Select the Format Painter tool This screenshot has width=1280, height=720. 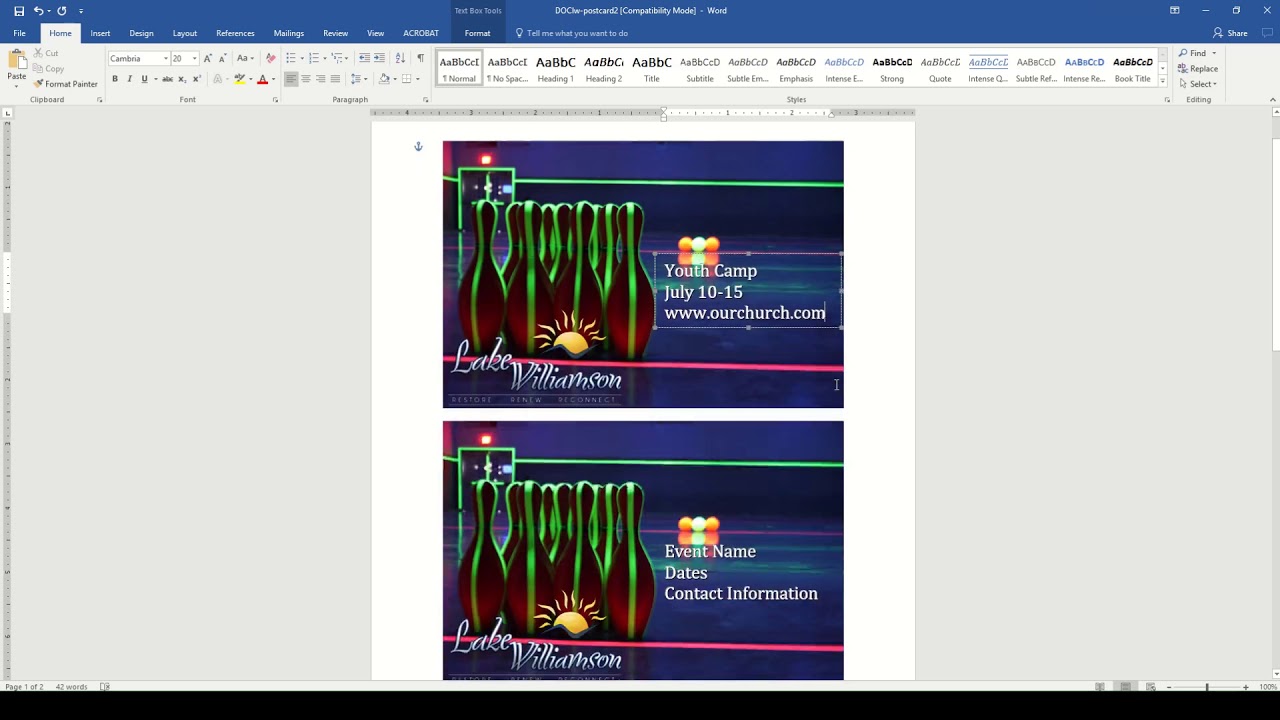point(65,84)
